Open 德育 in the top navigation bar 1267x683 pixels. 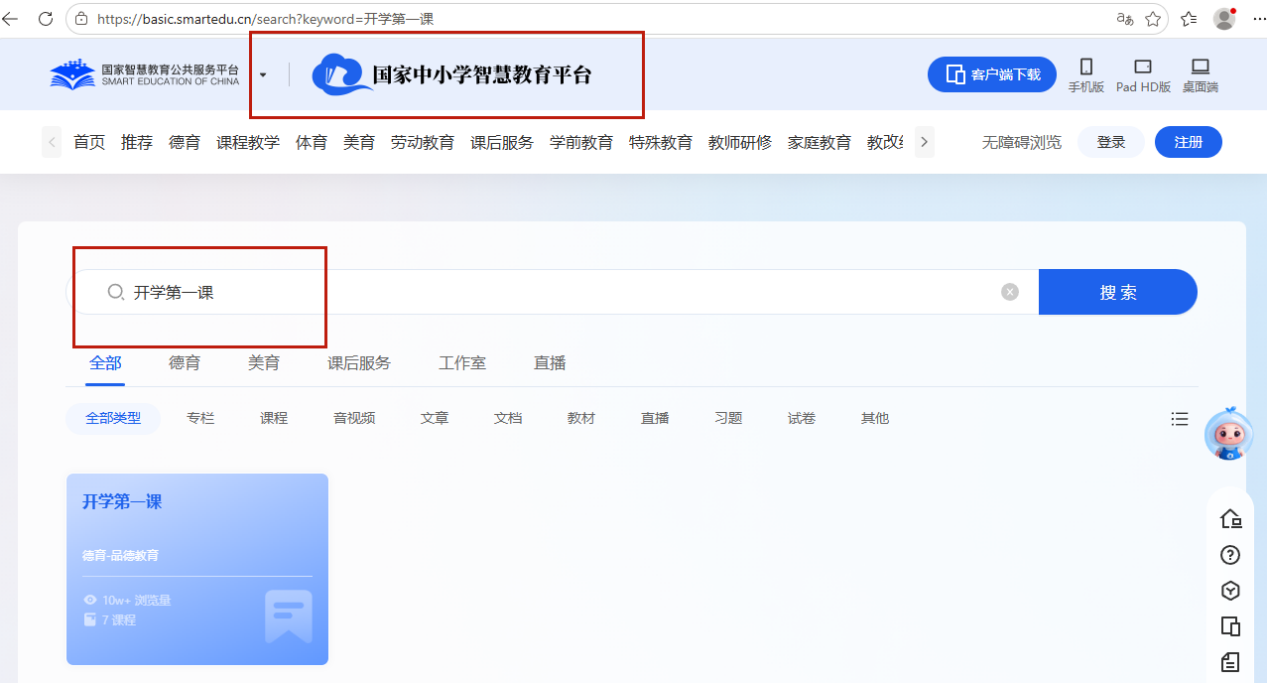[x=185, y=142]
